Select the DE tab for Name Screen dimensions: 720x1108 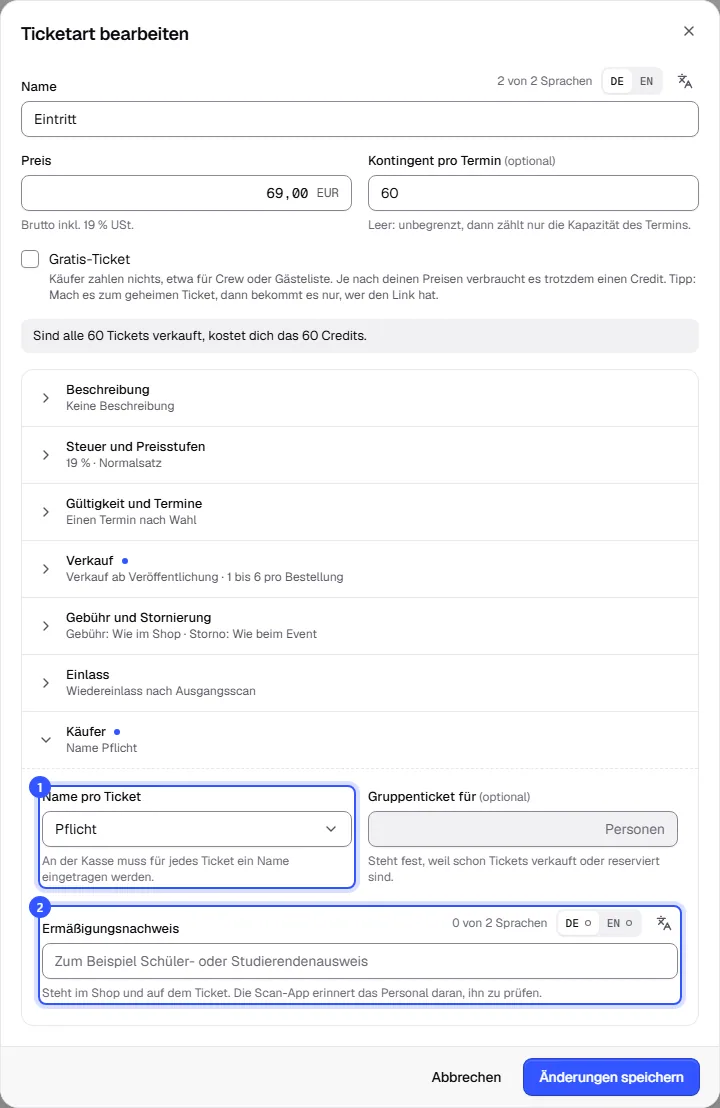(617, 81)
